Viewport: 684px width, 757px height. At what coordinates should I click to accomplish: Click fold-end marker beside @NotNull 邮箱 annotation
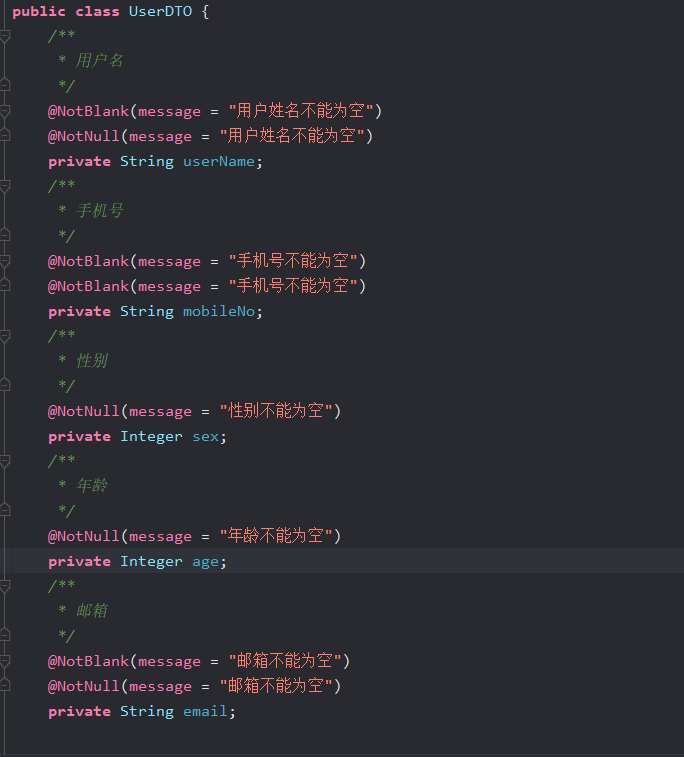pyautogui.click(x=5, y=686)
